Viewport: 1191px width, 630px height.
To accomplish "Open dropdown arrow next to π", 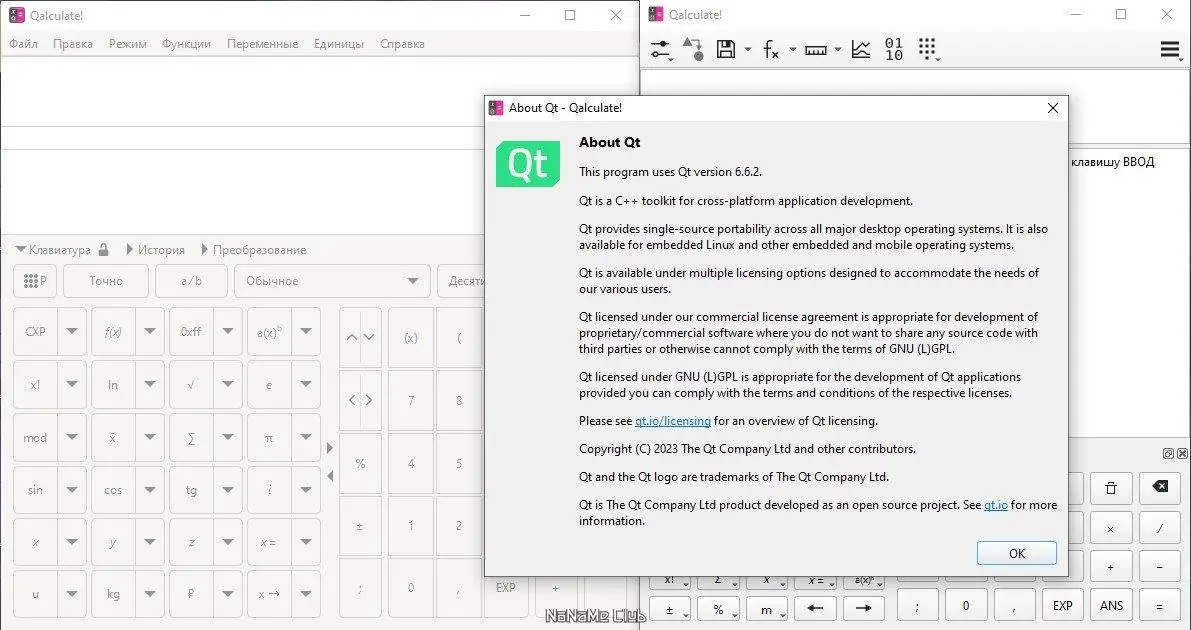I will pyautogui.click(x=305, y=438).
